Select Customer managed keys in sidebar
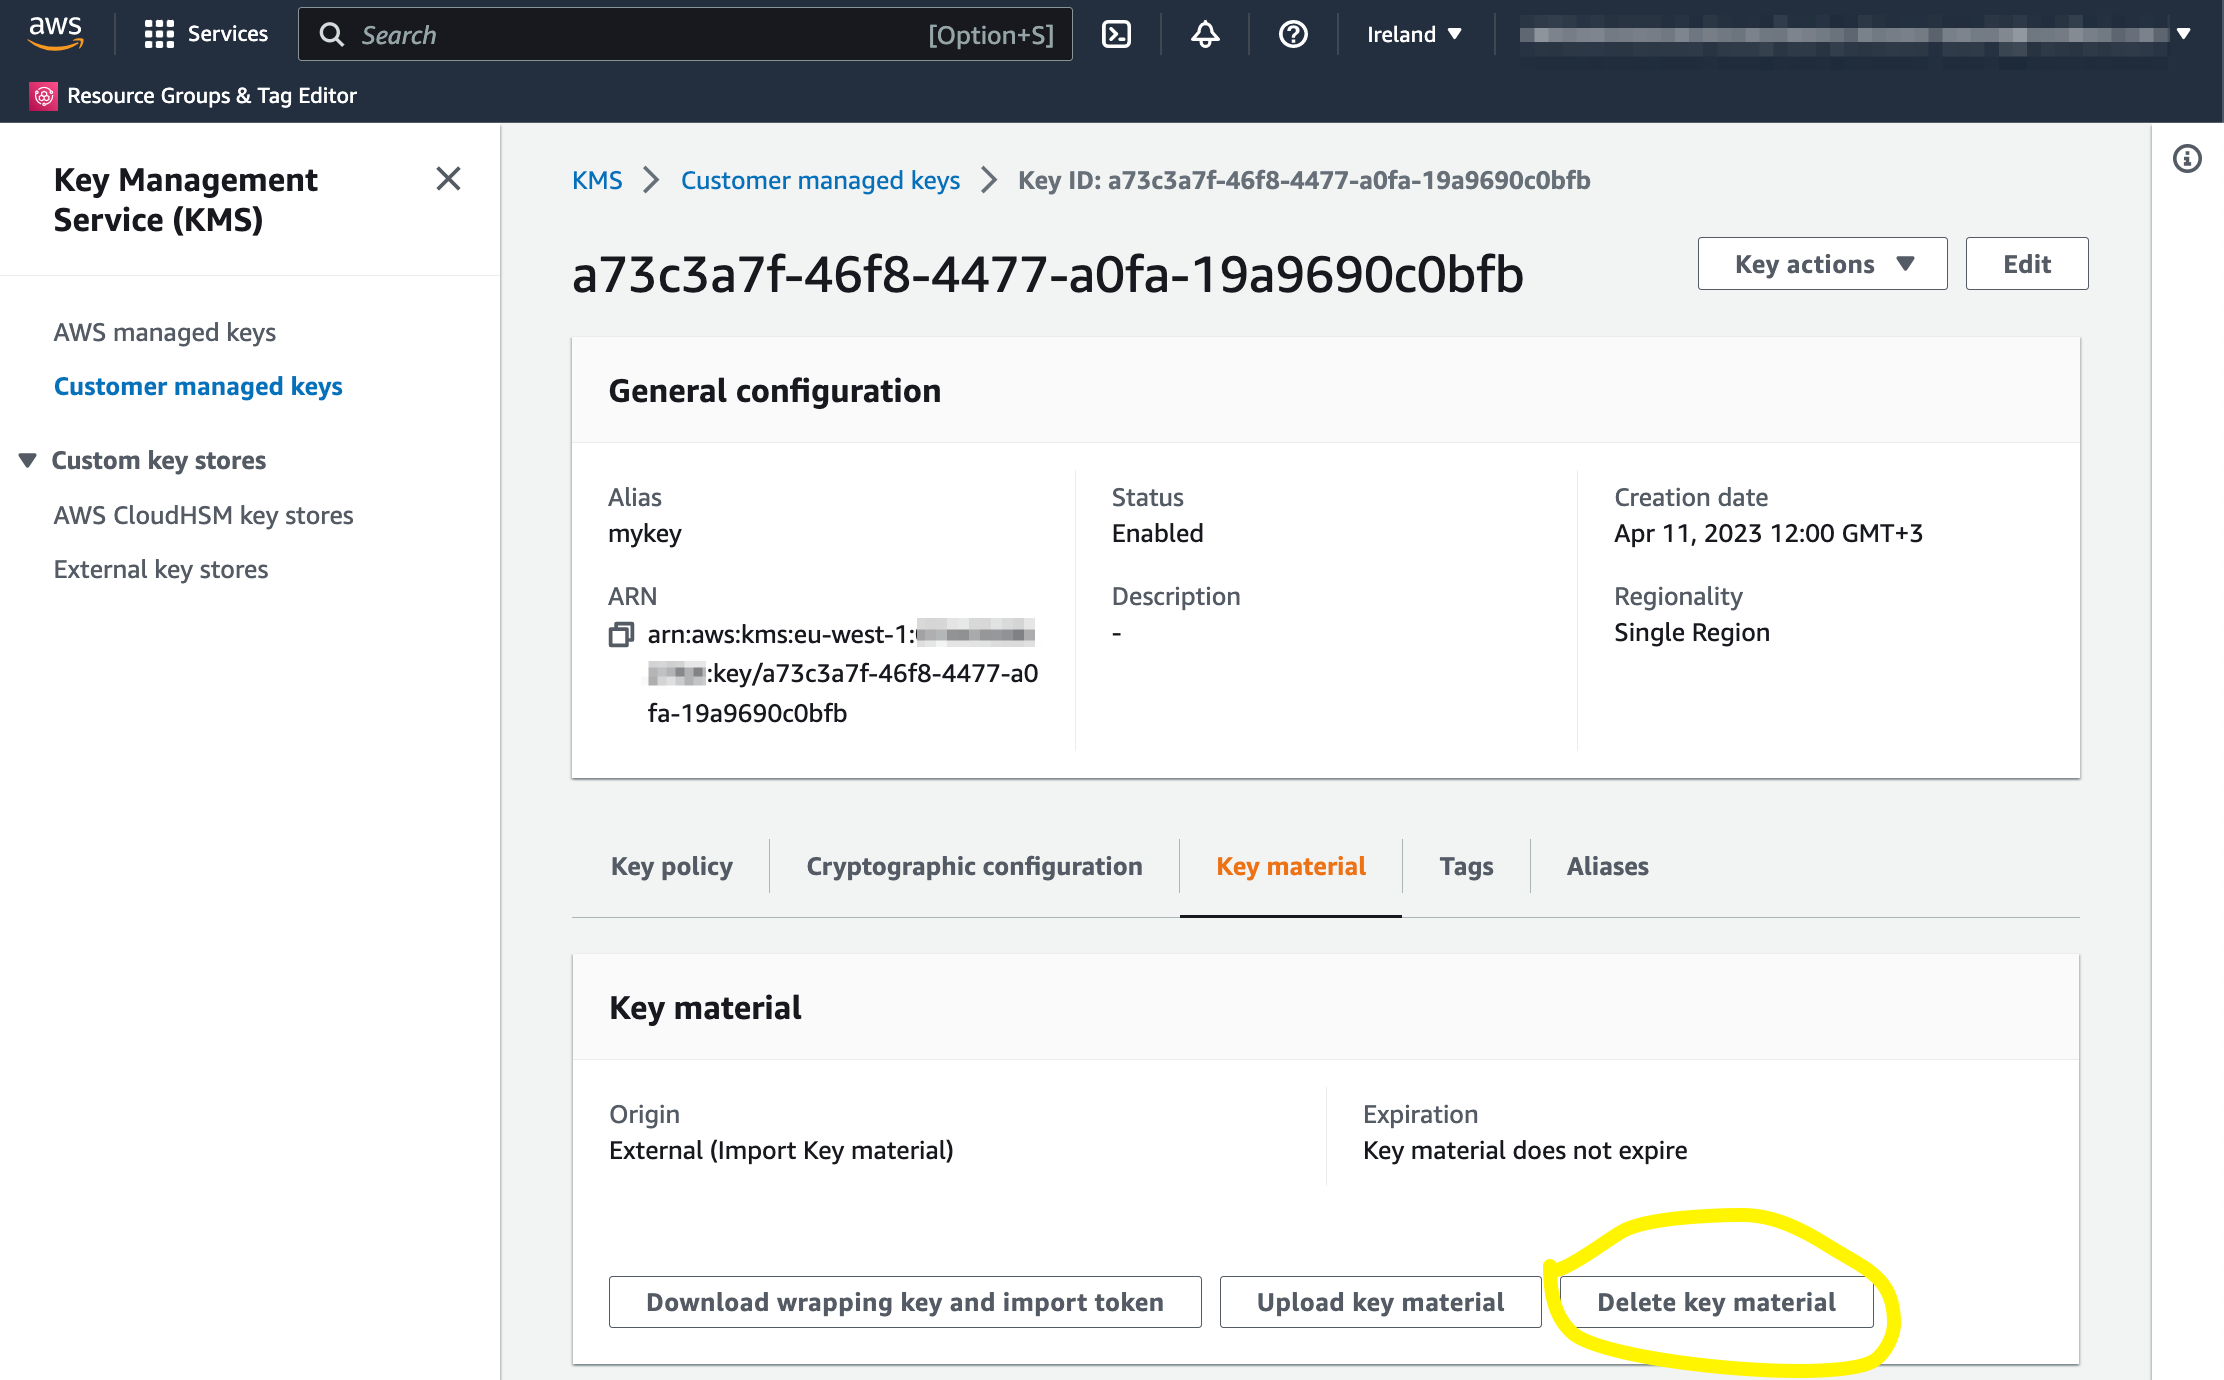Viewport: 2224px width, 1380px height. (198, 386)
